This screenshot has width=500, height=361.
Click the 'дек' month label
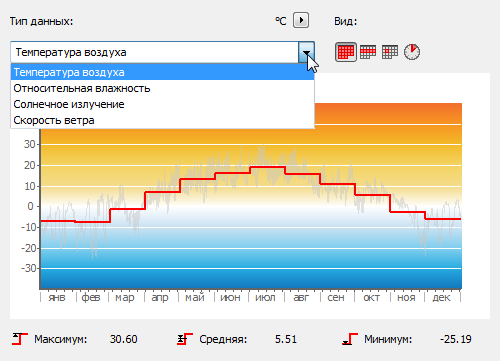coord(441,297)
